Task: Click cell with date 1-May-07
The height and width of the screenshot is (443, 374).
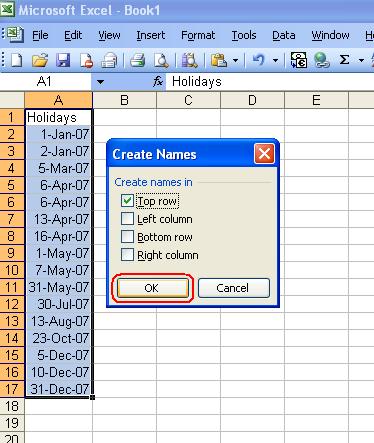Action: [58, 253]
